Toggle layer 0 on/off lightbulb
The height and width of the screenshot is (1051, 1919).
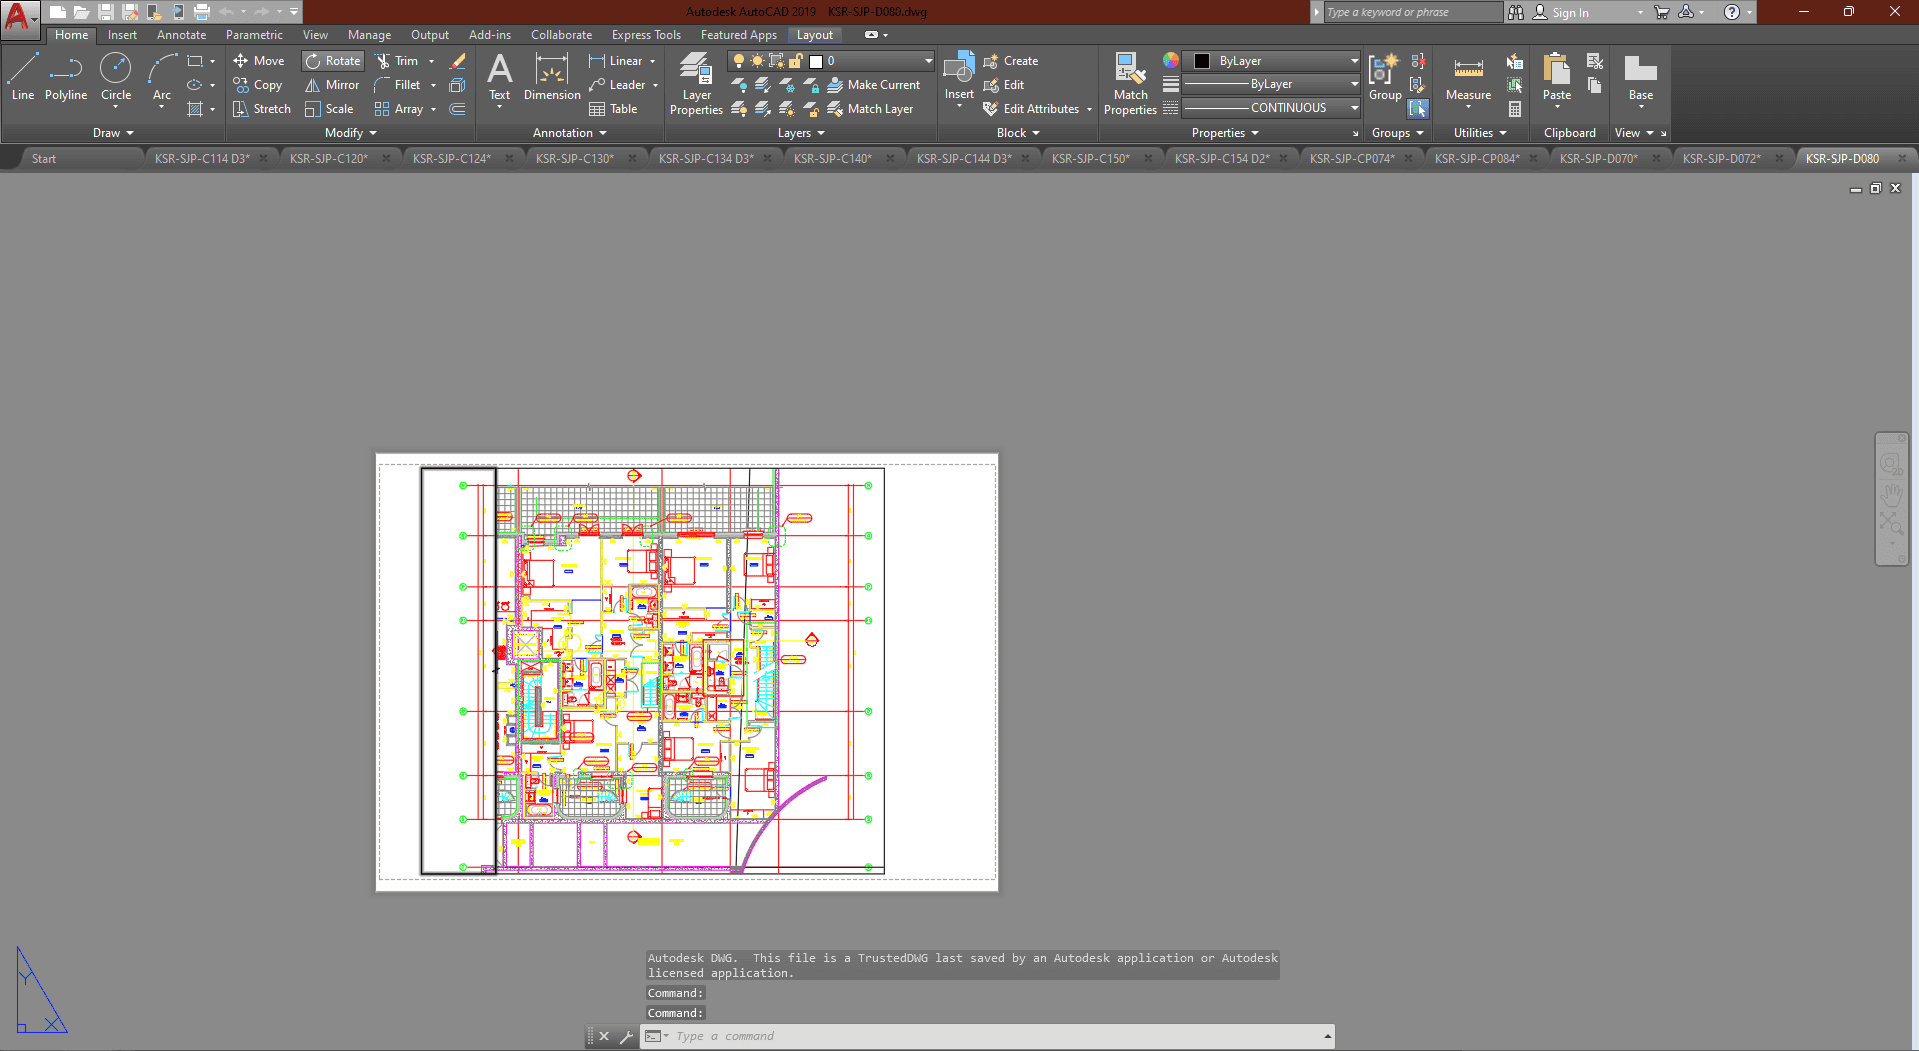[x=739, y=61]
